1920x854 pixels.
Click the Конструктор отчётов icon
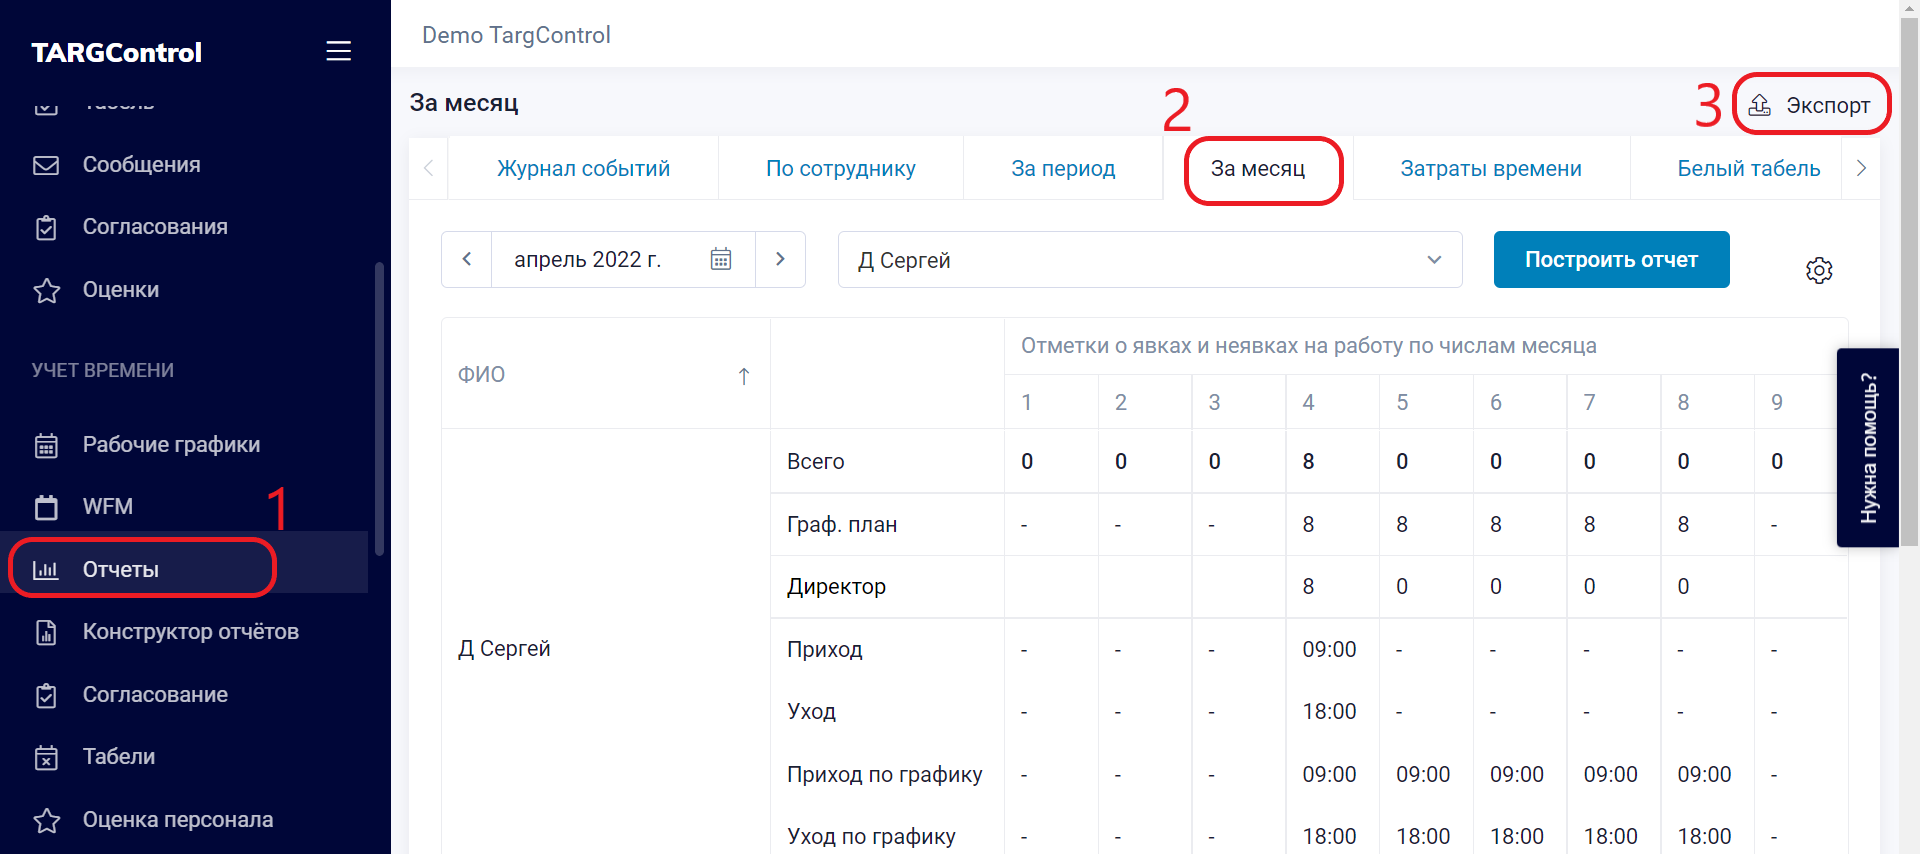46,632
